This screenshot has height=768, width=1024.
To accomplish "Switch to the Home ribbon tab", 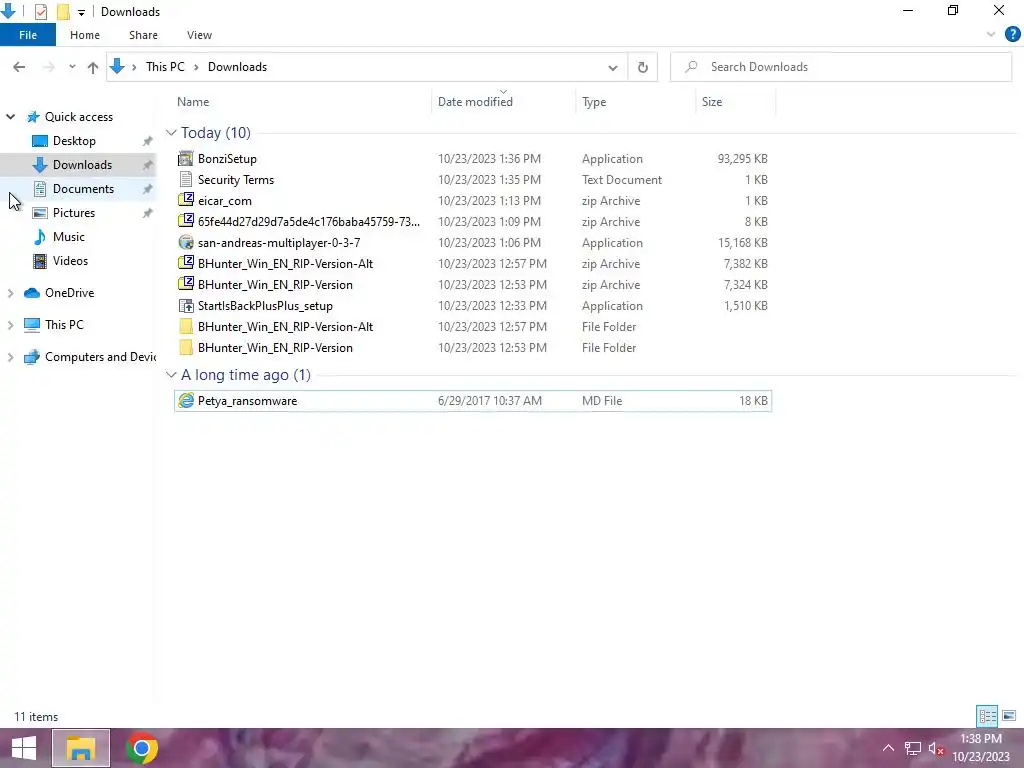I will point(85,35).
